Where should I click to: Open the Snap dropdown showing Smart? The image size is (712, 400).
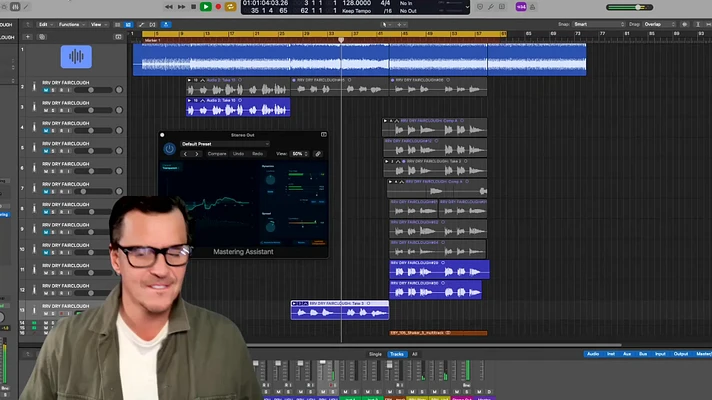598,25
